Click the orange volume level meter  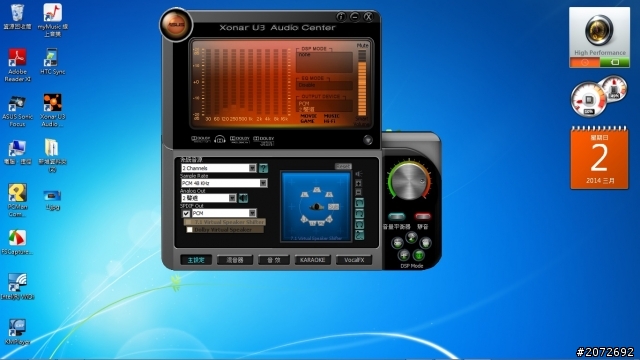tap(362, 83)
